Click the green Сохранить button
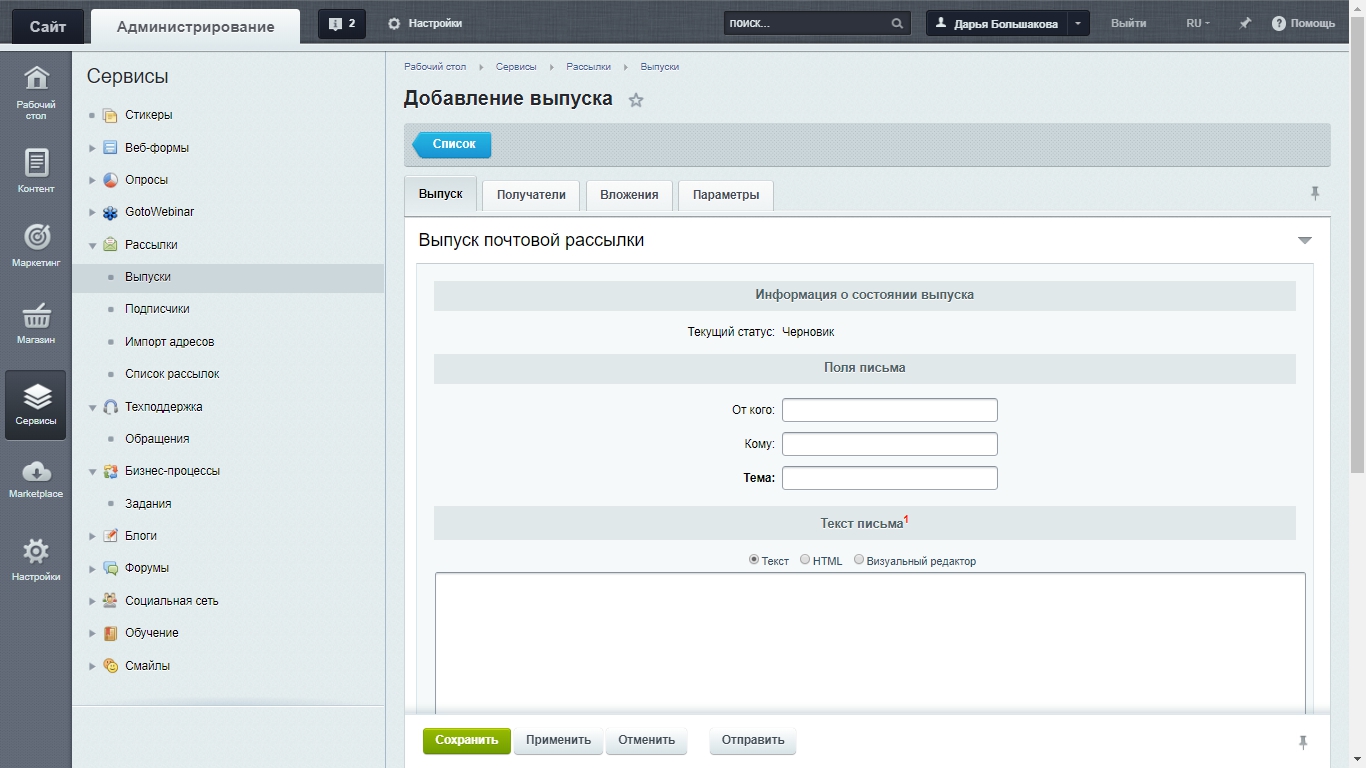1366x768 pixels. pyautogui.click(x=466, y=741)
